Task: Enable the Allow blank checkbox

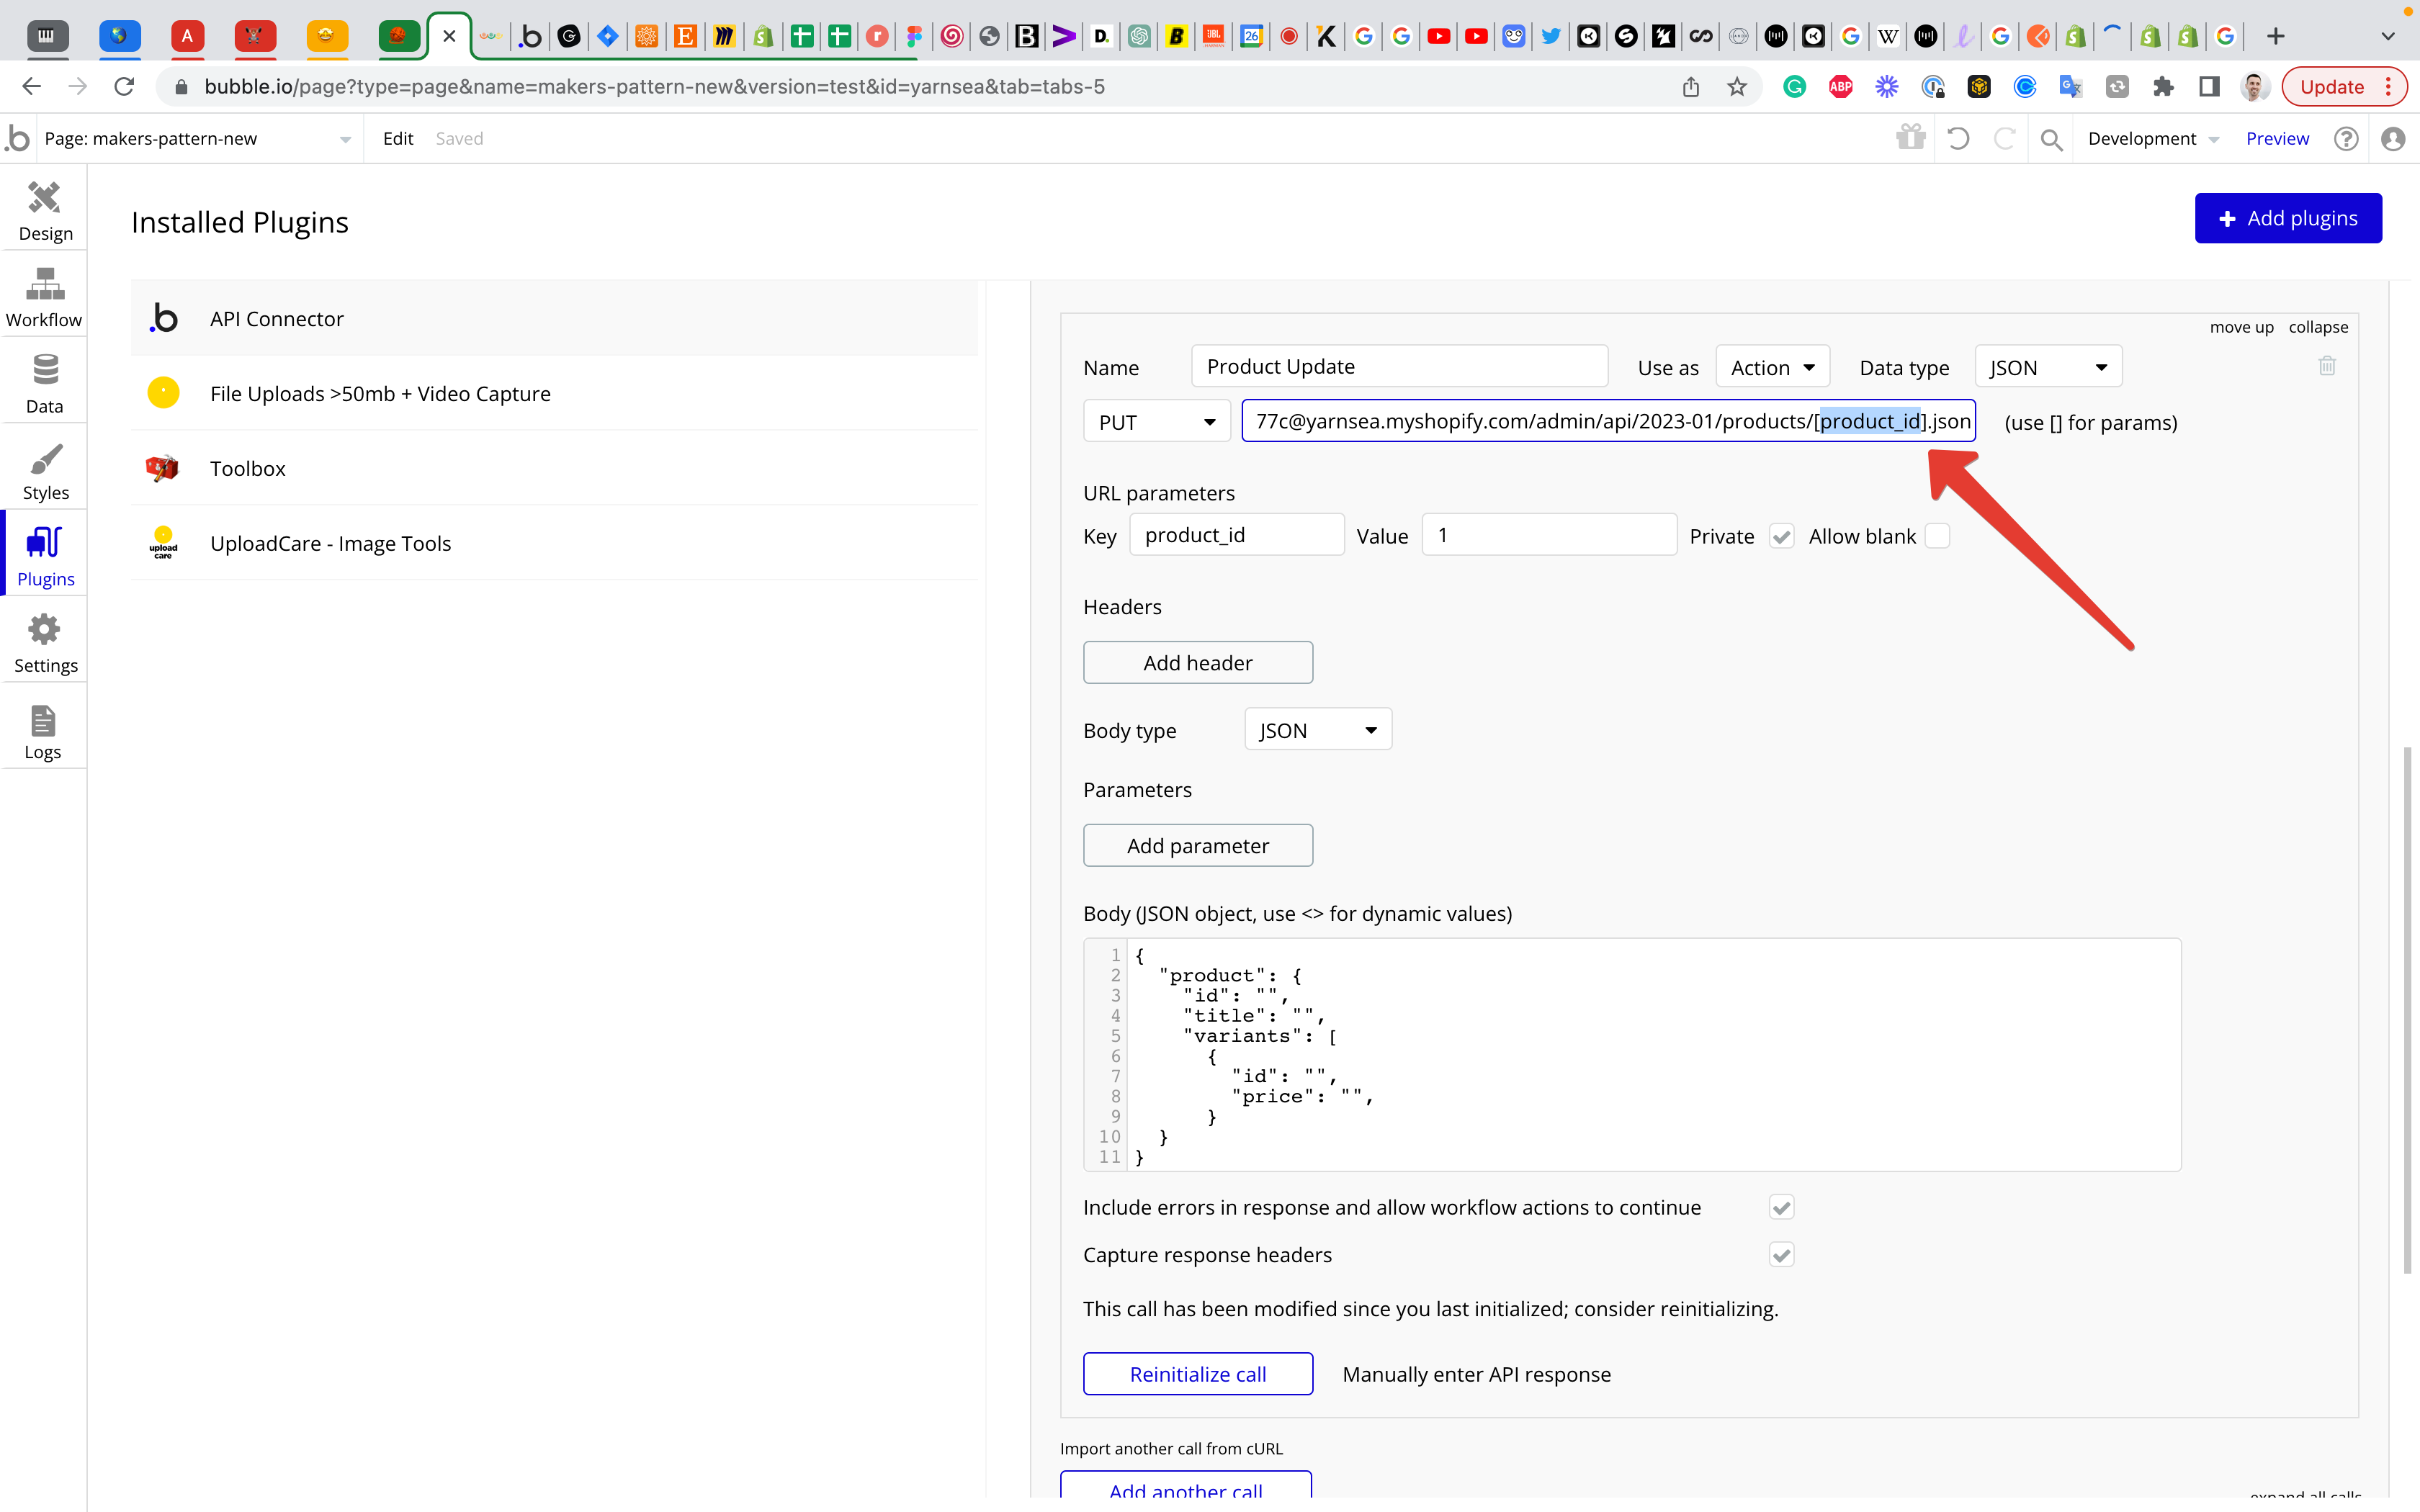Action: coord(1937,536)
